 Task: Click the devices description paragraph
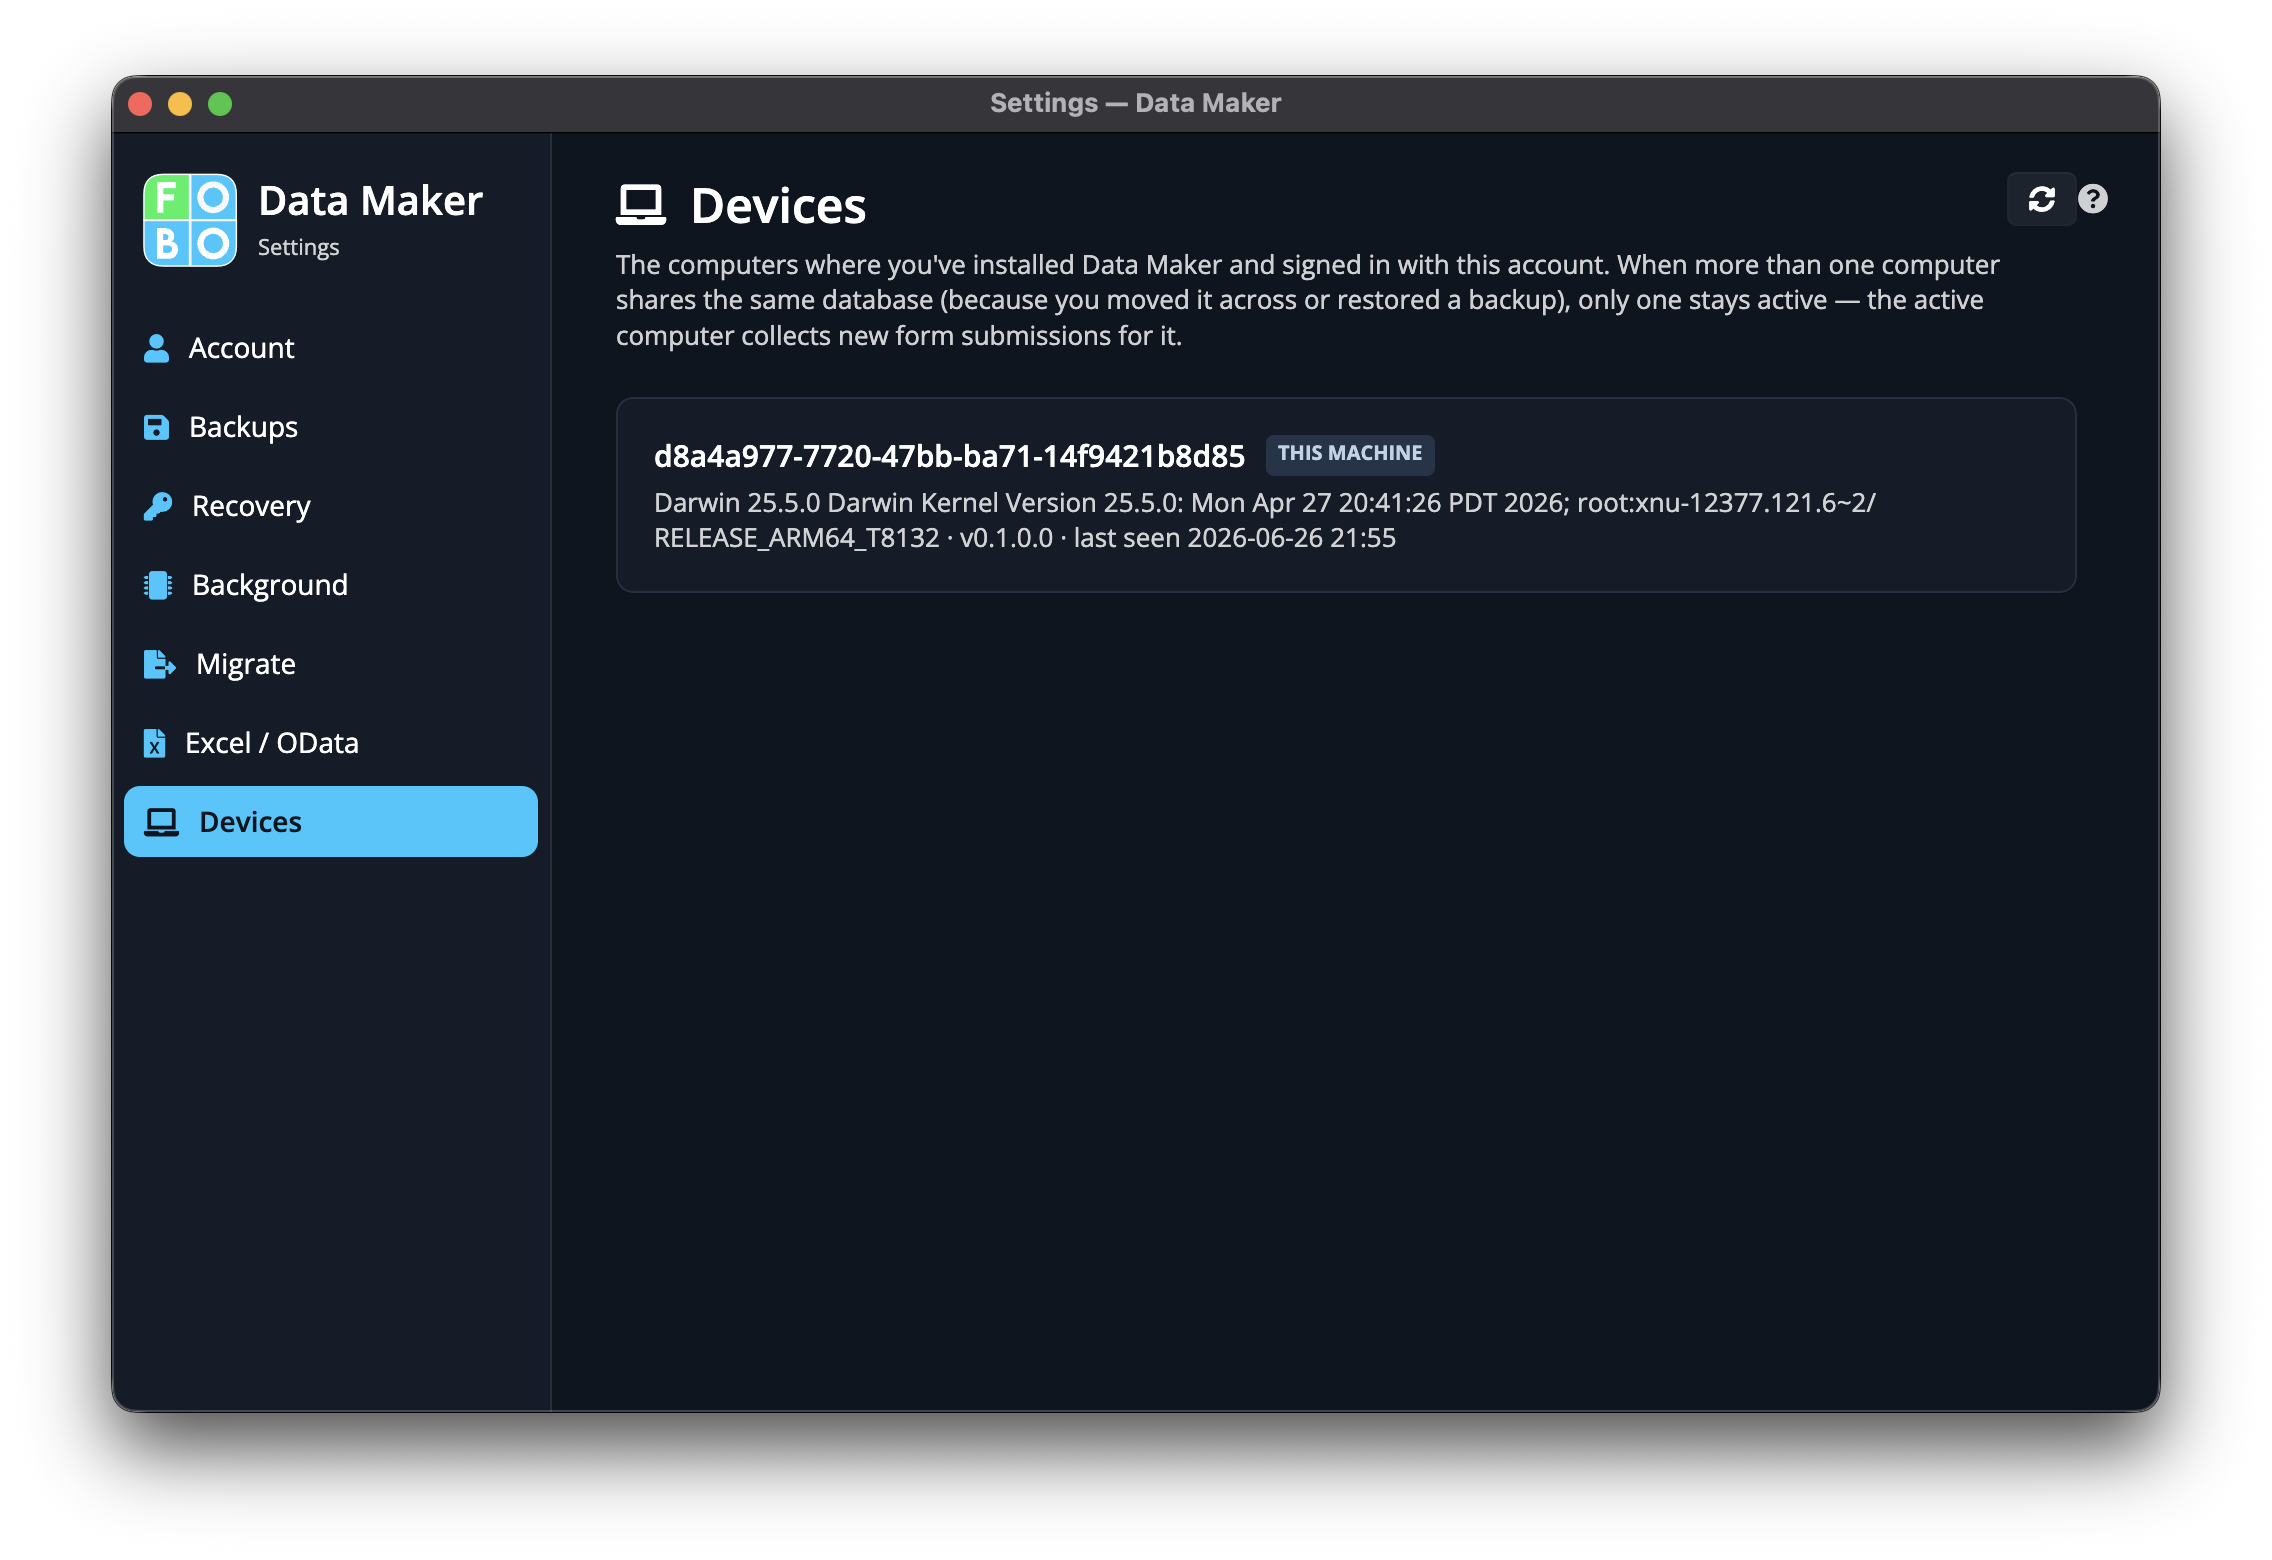[1308, 300]
